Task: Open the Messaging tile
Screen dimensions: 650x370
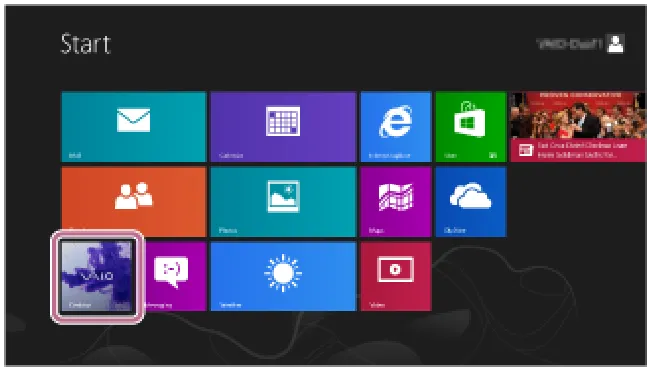Action: click(x=176, y=276)
